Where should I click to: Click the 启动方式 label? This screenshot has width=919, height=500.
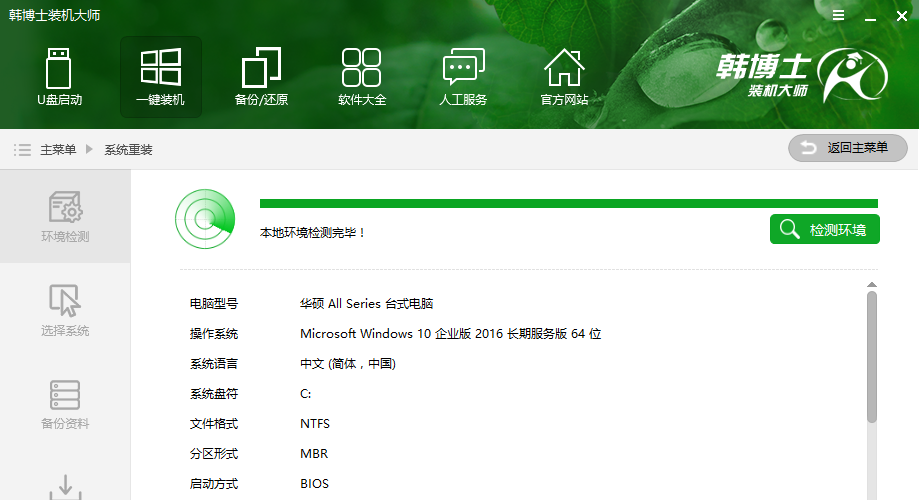[214, 484]
